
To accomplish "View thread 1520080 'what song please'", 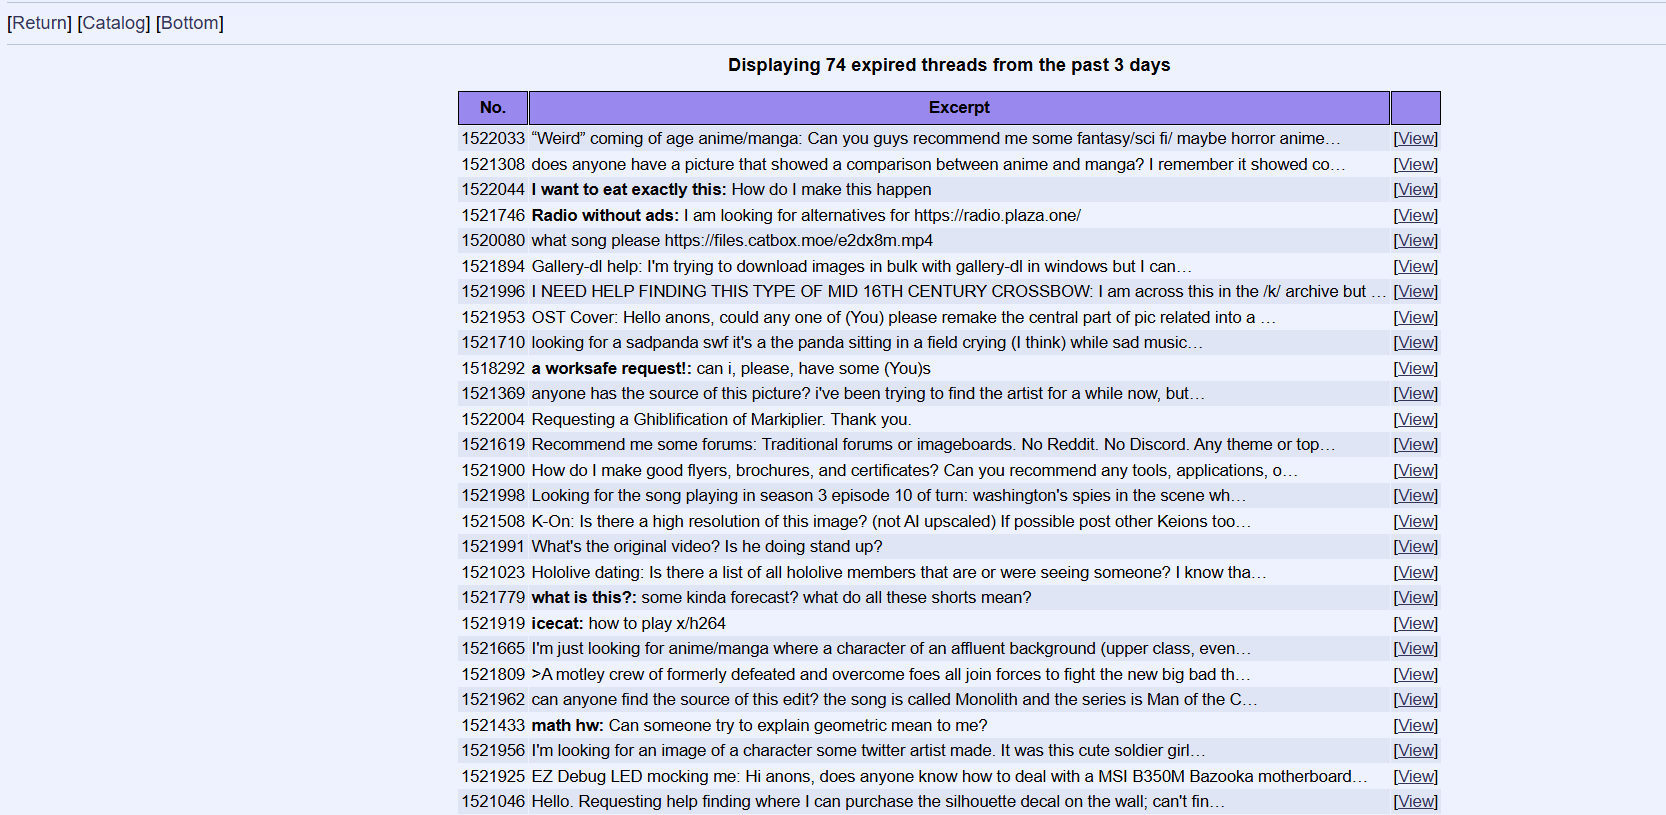I will [x=1416, y=241].
